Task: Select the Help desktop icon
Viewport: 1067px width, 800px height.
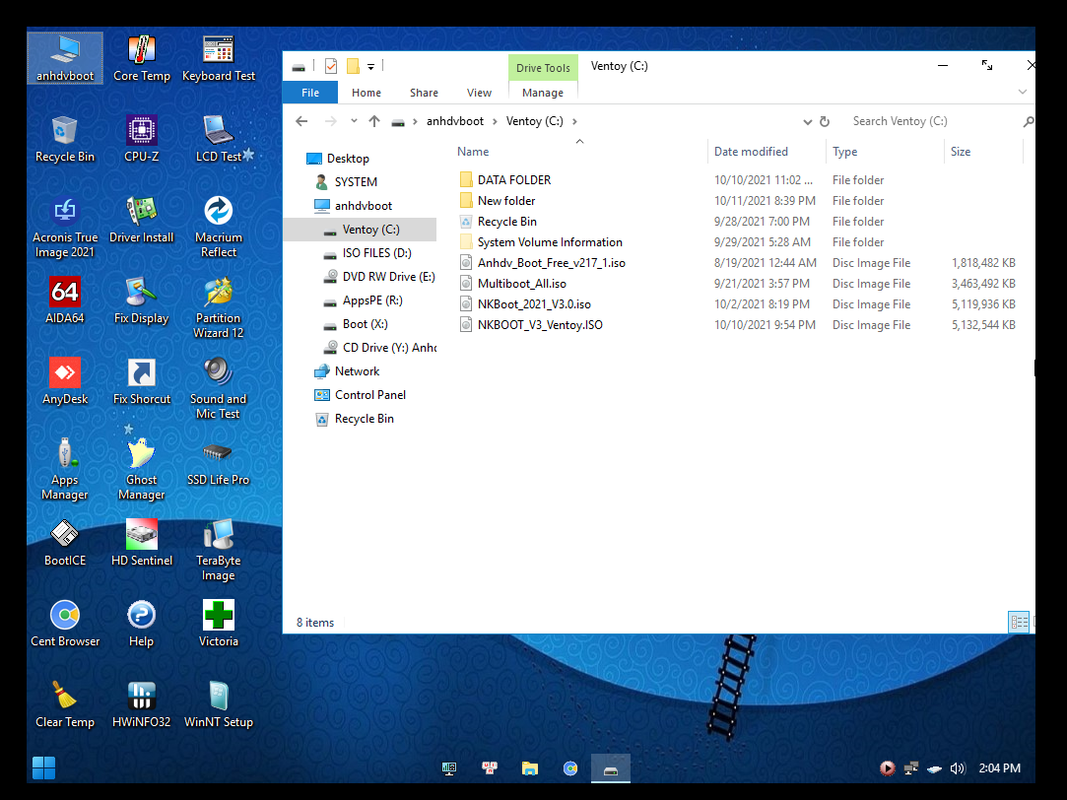Action: (x=142, y=623)
